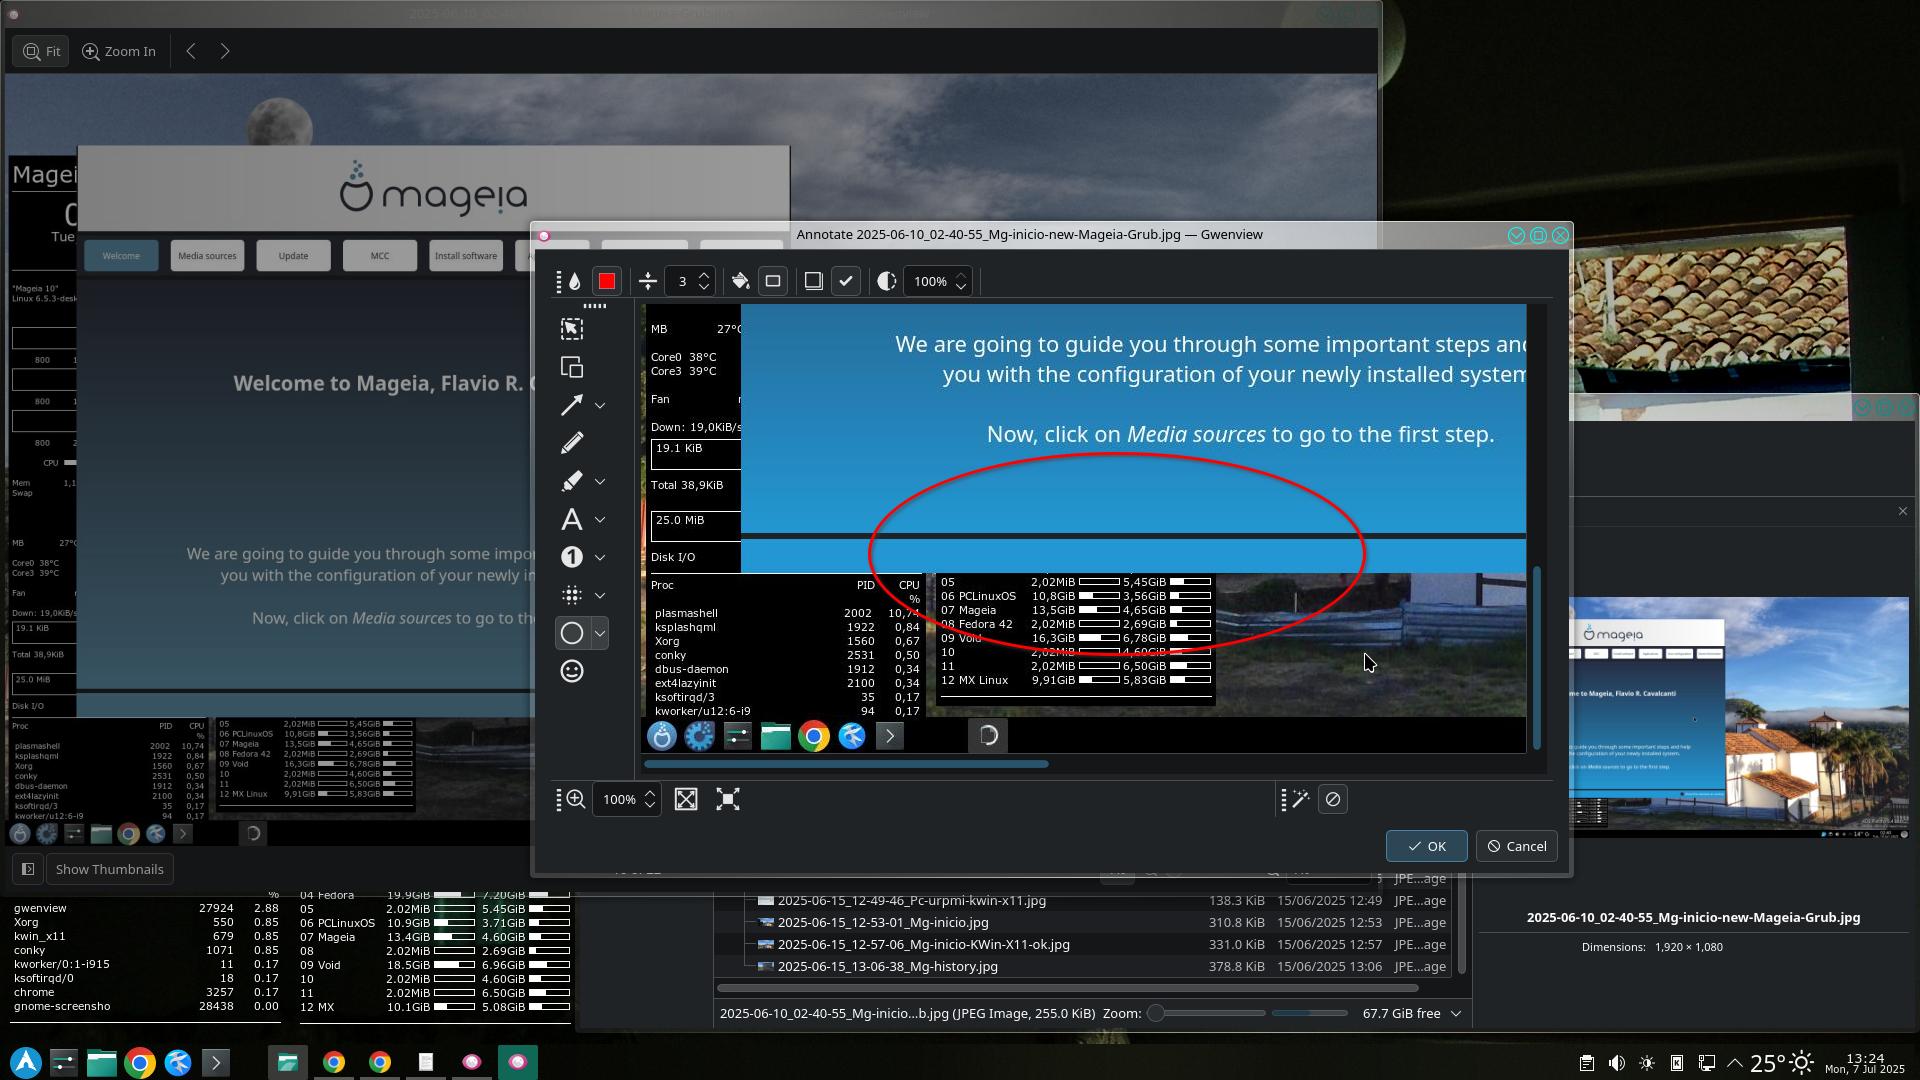Expand Number tool variants dropdown
The image size is (1920, 1080).
coord(600,557)
